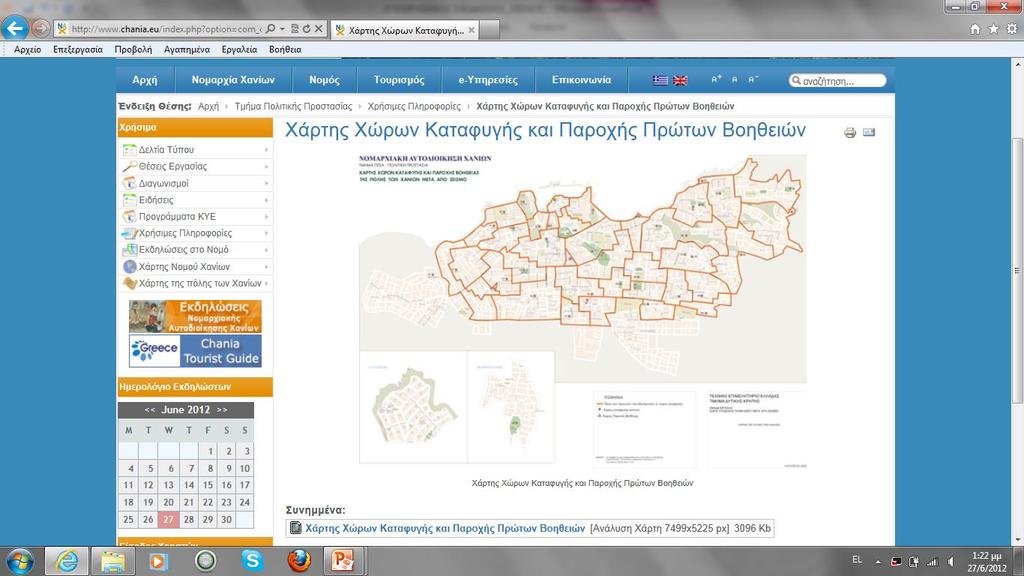Screen dimensions: 1024x576
Task: Click the Αρχή breadcrumb link
Action: tap(208, 106)
